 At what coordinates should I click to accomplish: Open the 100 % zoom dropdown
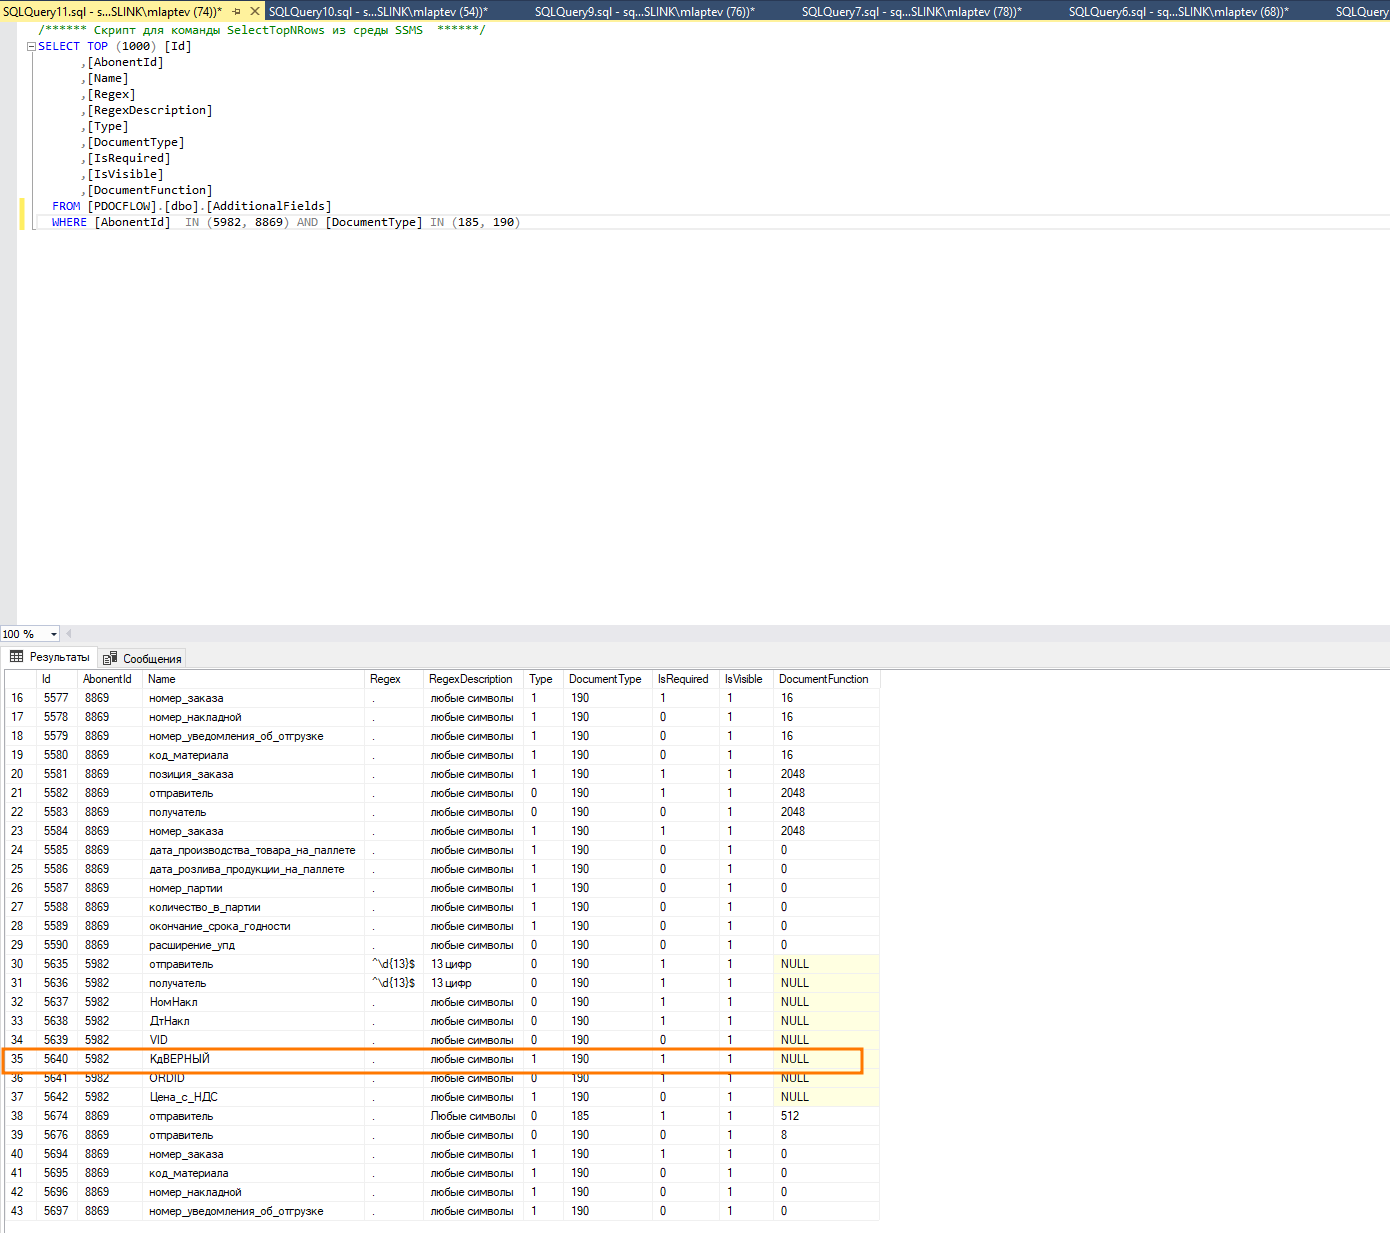point(54,634)
